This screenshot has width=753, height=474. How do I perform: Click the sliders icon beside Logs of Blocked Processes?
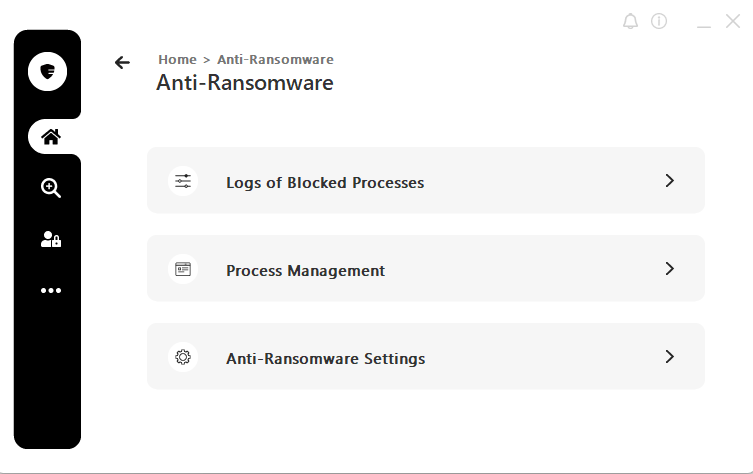pyautogui.click(x=183, y=181)
